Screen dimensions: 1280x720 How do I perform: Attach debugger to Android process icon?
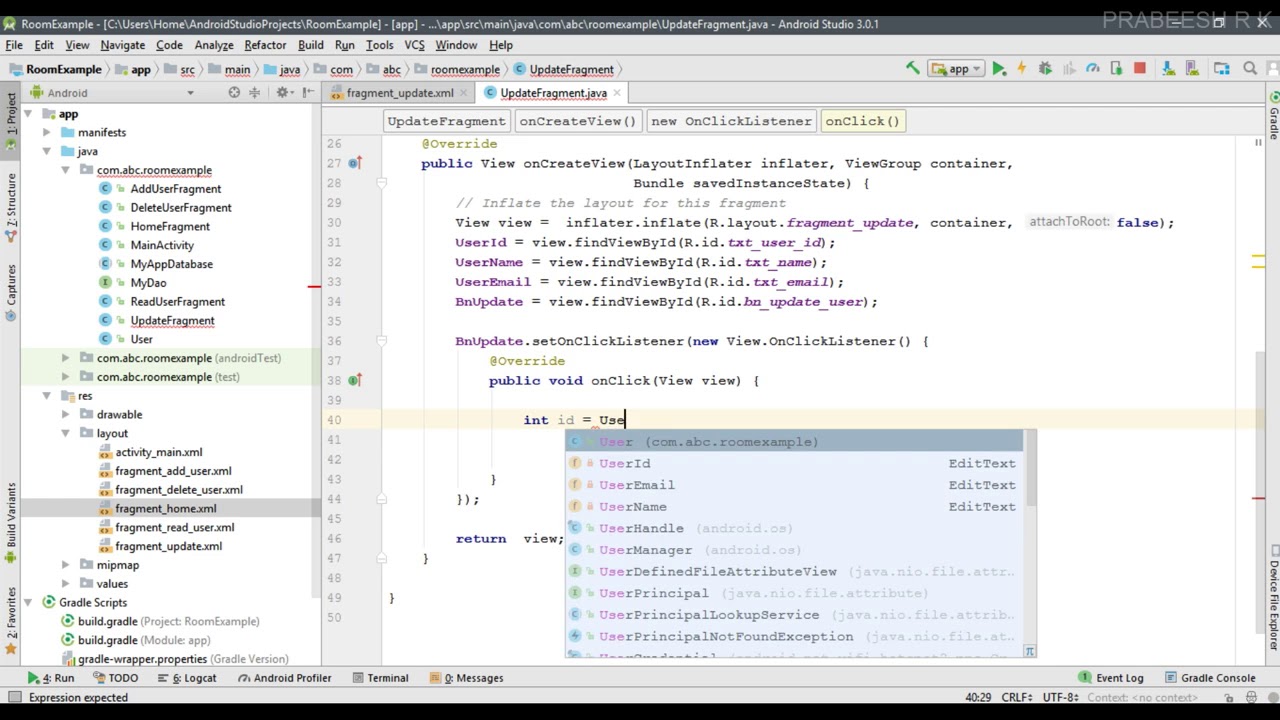coord(1116,69)
